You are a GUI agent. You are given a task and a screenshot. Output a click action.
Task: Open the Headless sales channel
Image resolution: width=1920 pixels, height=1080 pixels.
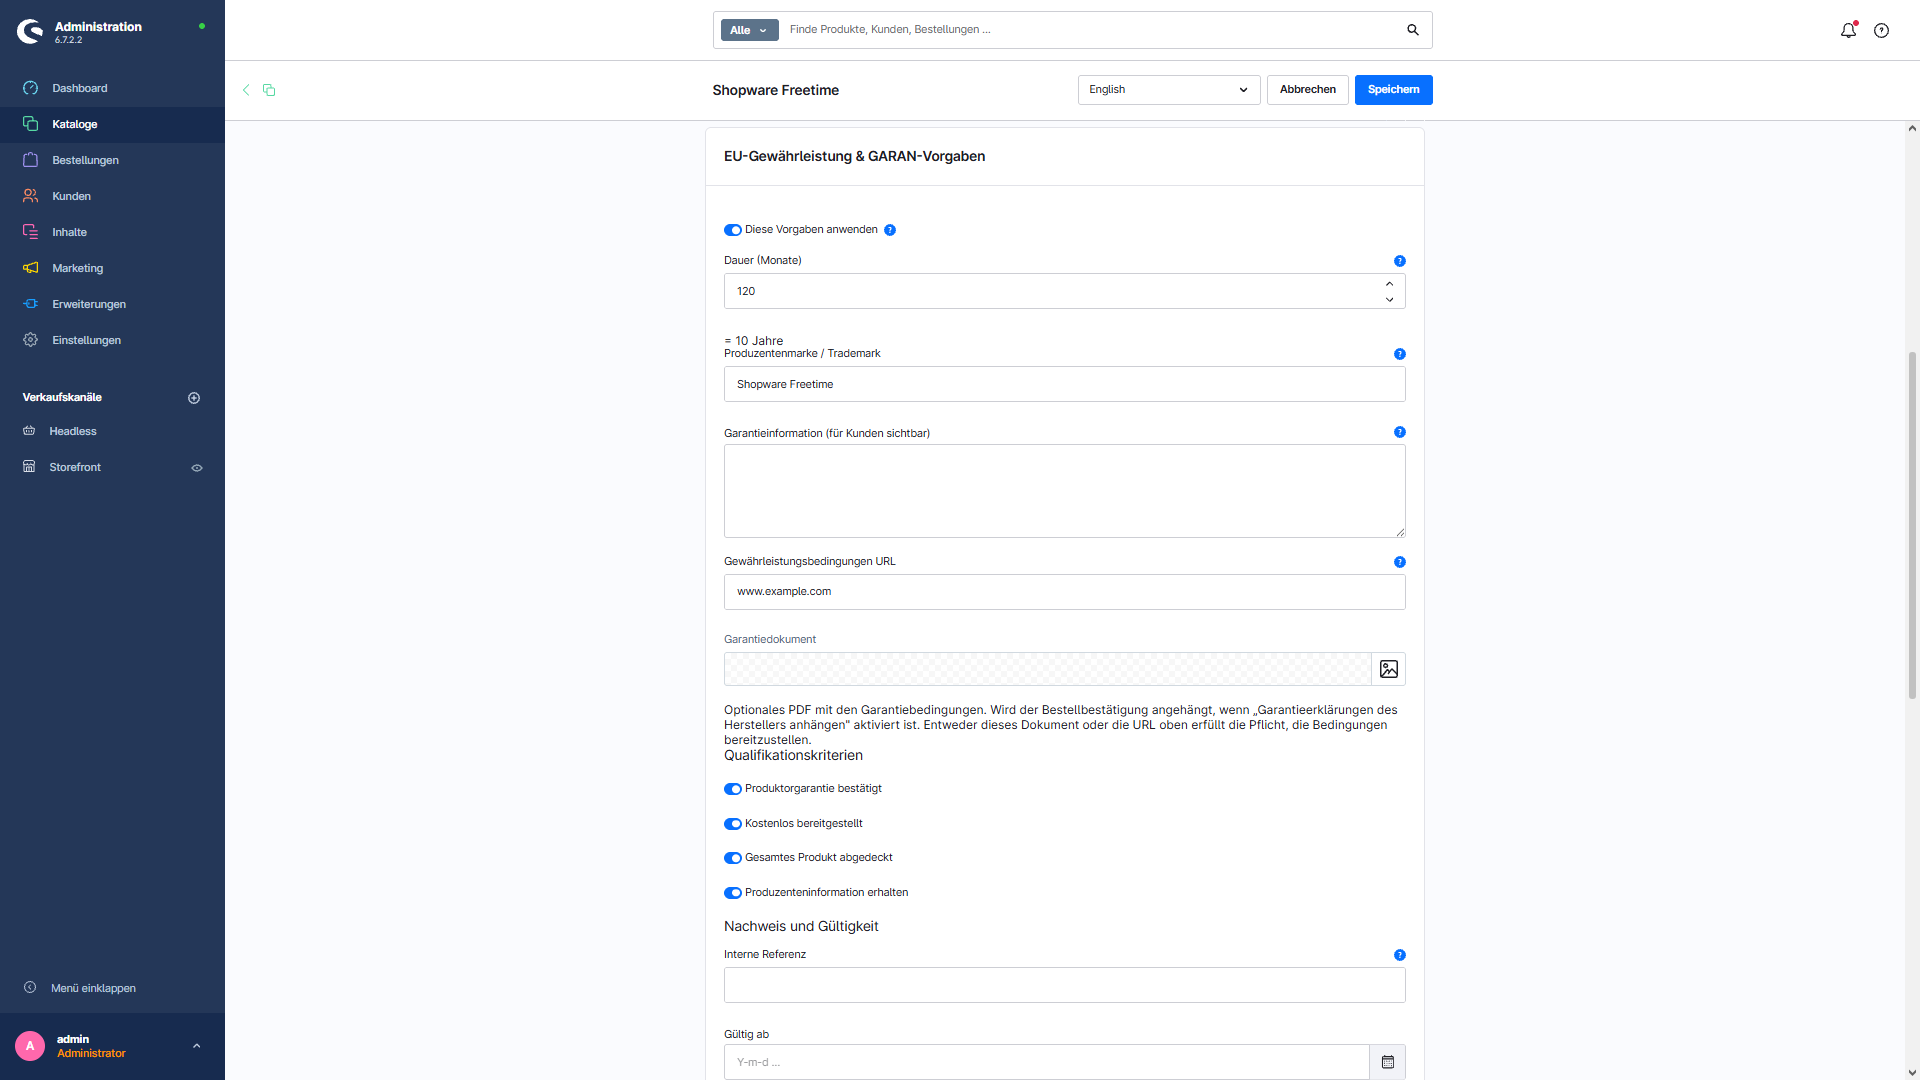[112, 431]
